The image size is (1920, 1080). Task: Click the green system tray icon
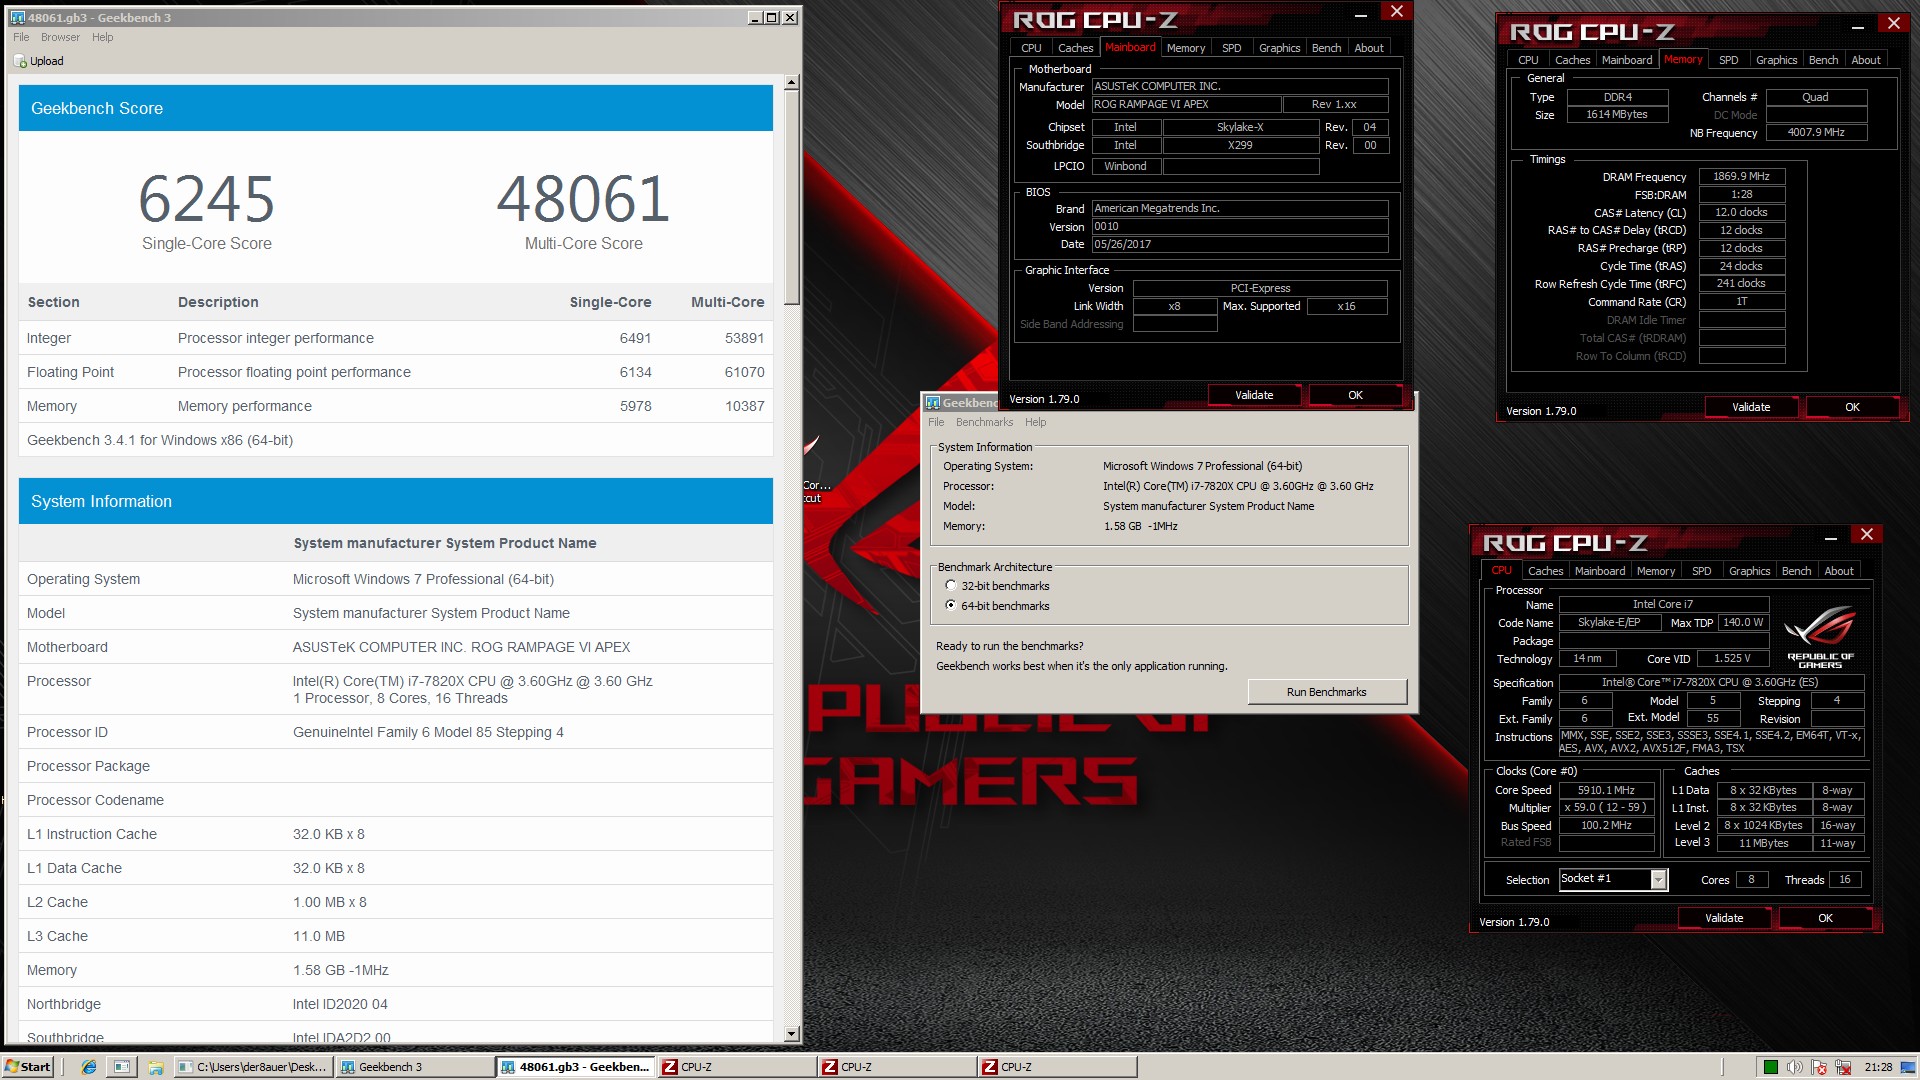(x=1770, y=1067)
